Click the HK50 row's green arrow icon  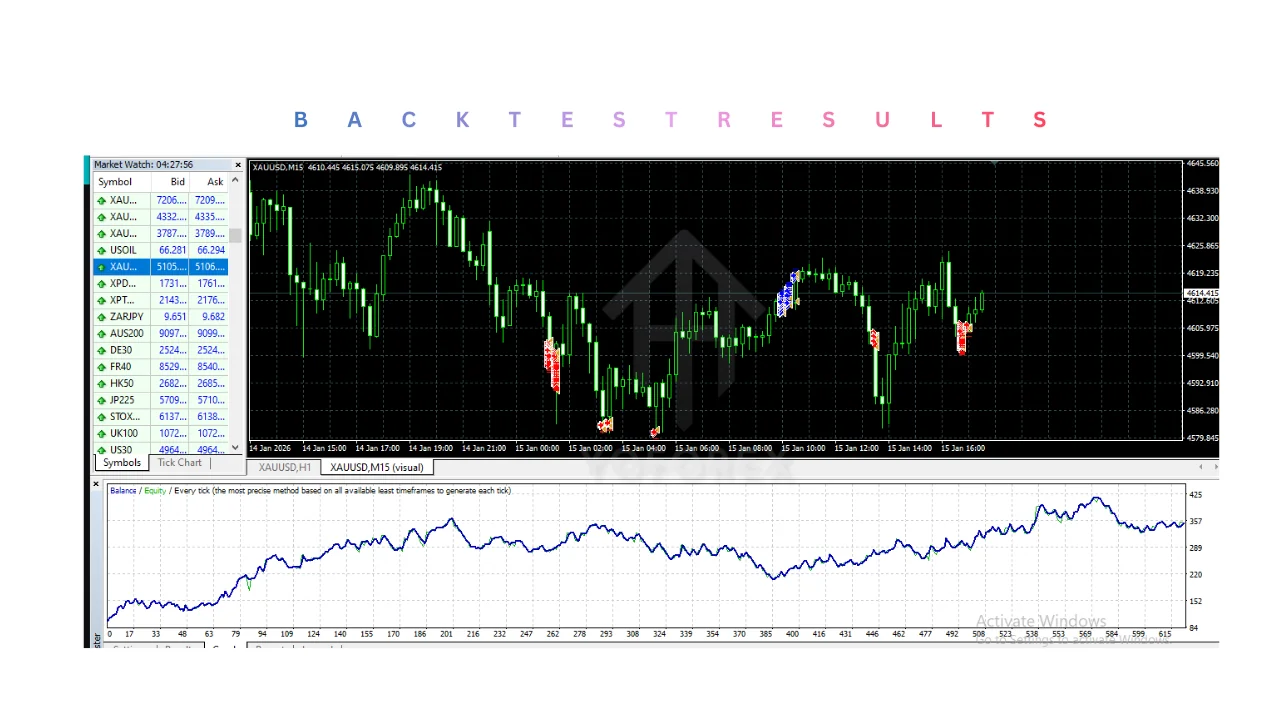101,384
